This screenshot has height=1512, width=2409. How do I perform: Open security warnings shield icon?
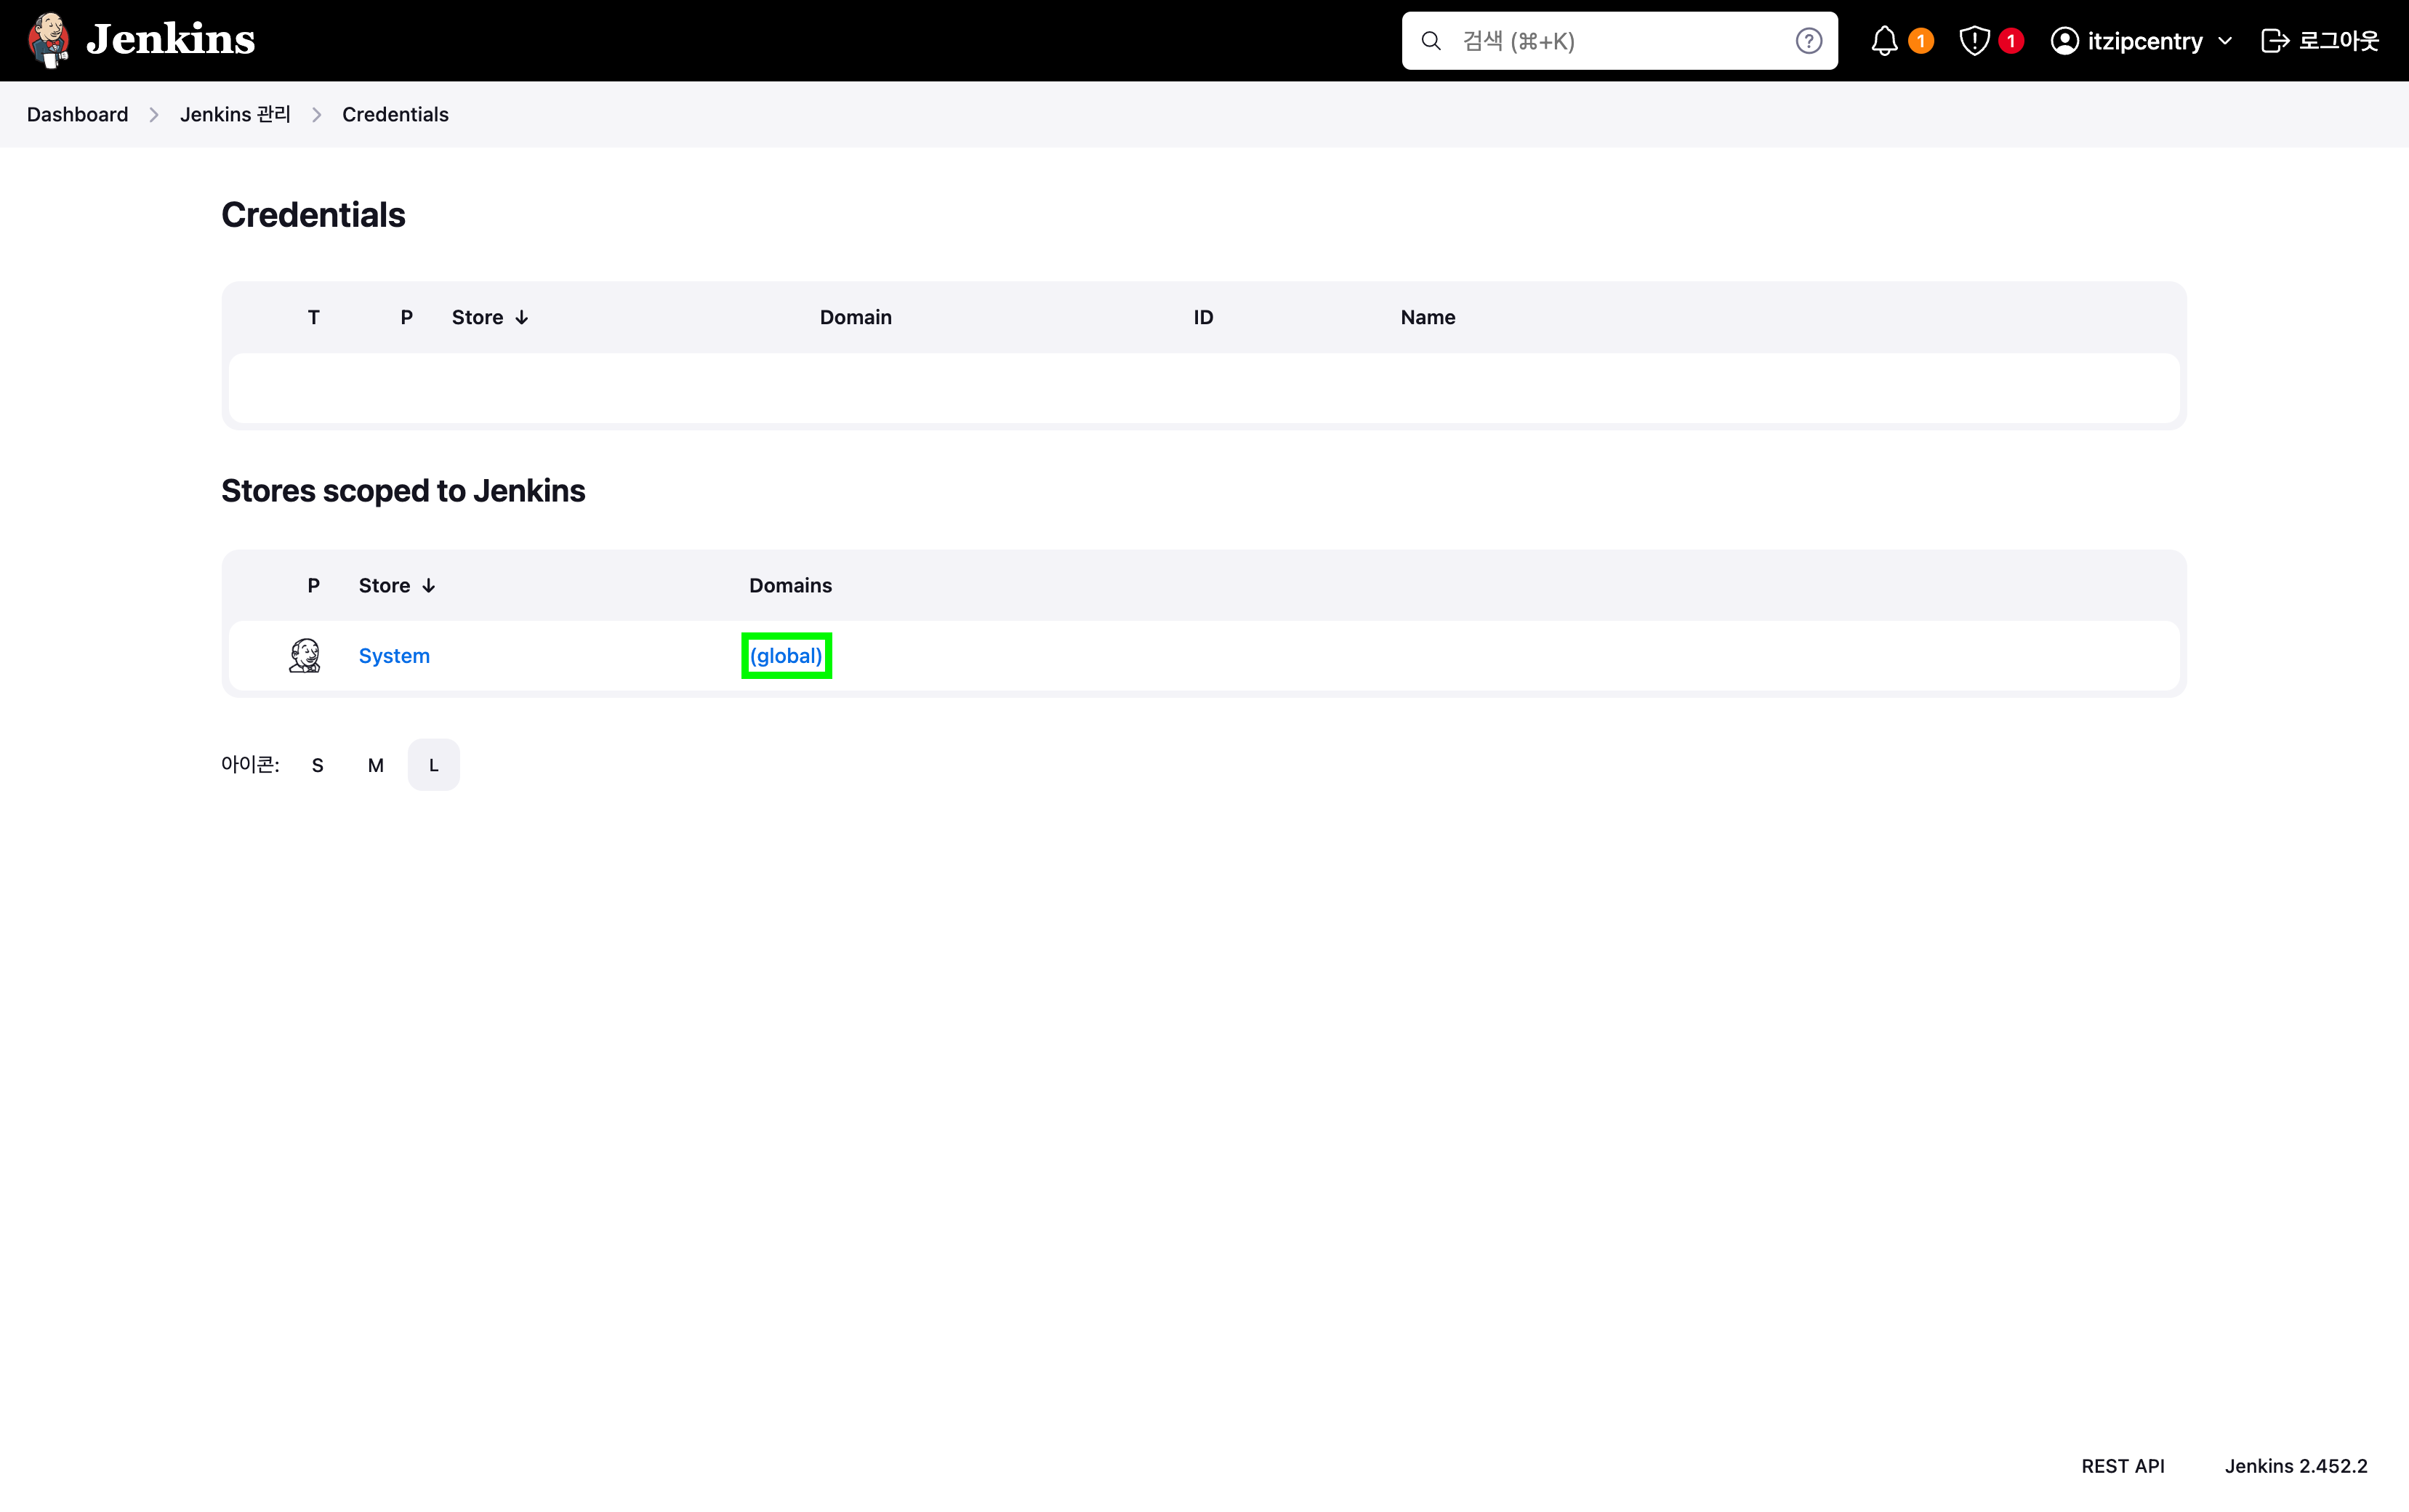[x=1974, y=41]
